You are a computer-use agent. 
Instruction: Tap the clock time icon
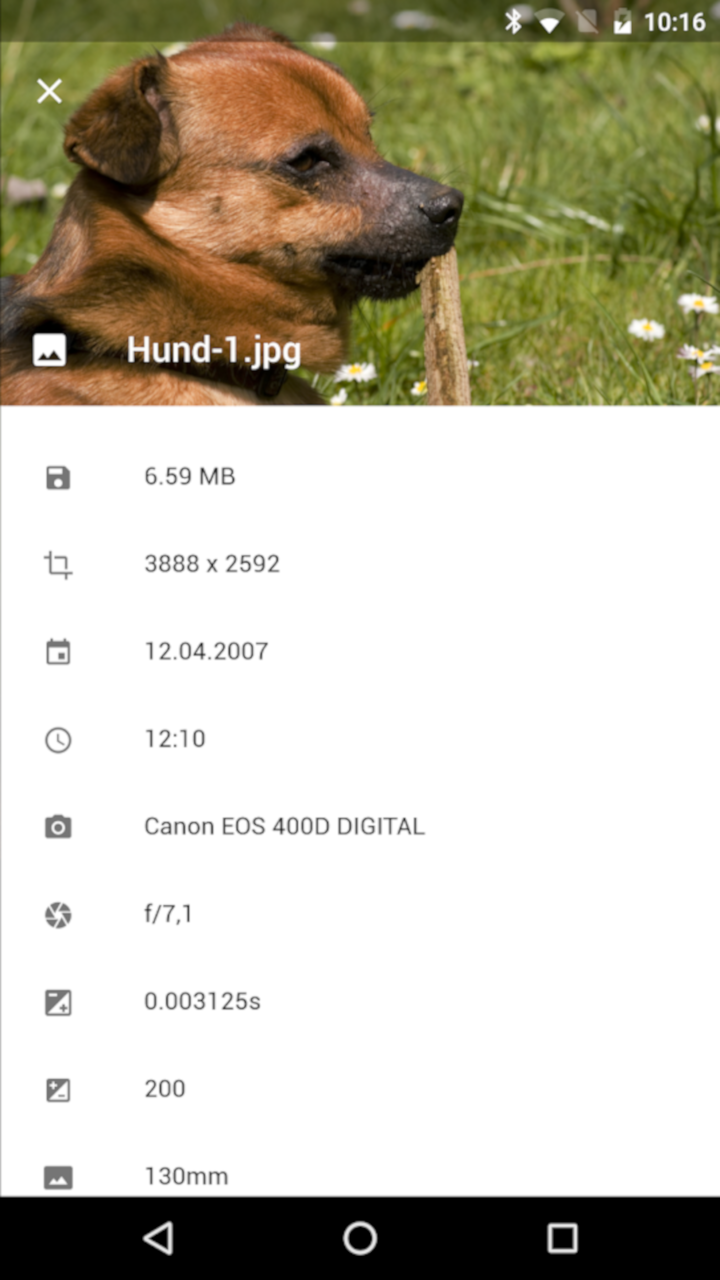[58, 740]
